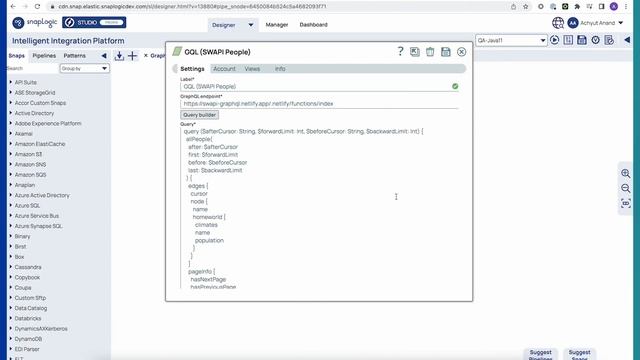The height and width of the screenshot is (360, 640).
Task: Collapse the snaps sidebar arrow
Action: pyautogui.click(x=104, y=56)
